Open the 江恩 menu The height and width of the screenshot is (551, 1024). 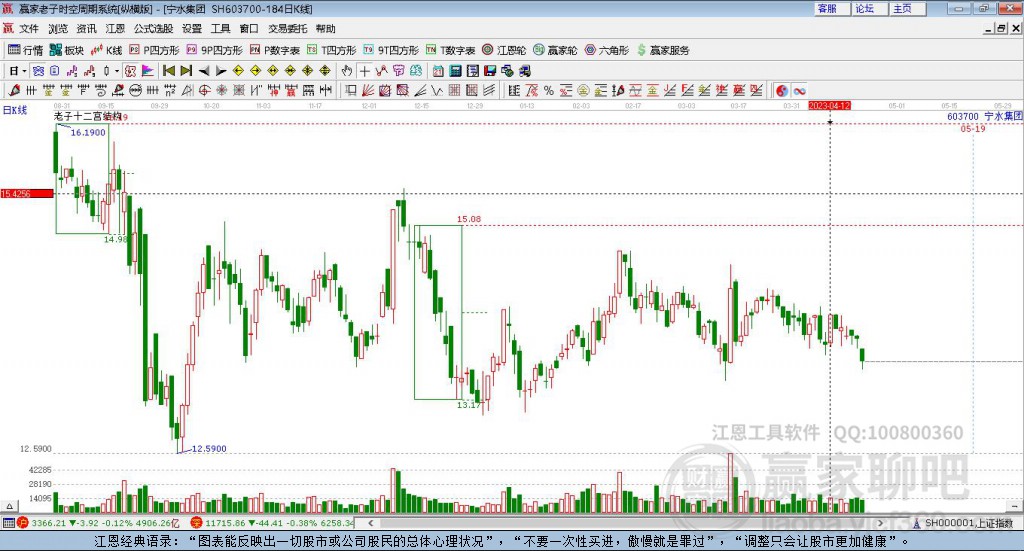[x=115, y=29]
